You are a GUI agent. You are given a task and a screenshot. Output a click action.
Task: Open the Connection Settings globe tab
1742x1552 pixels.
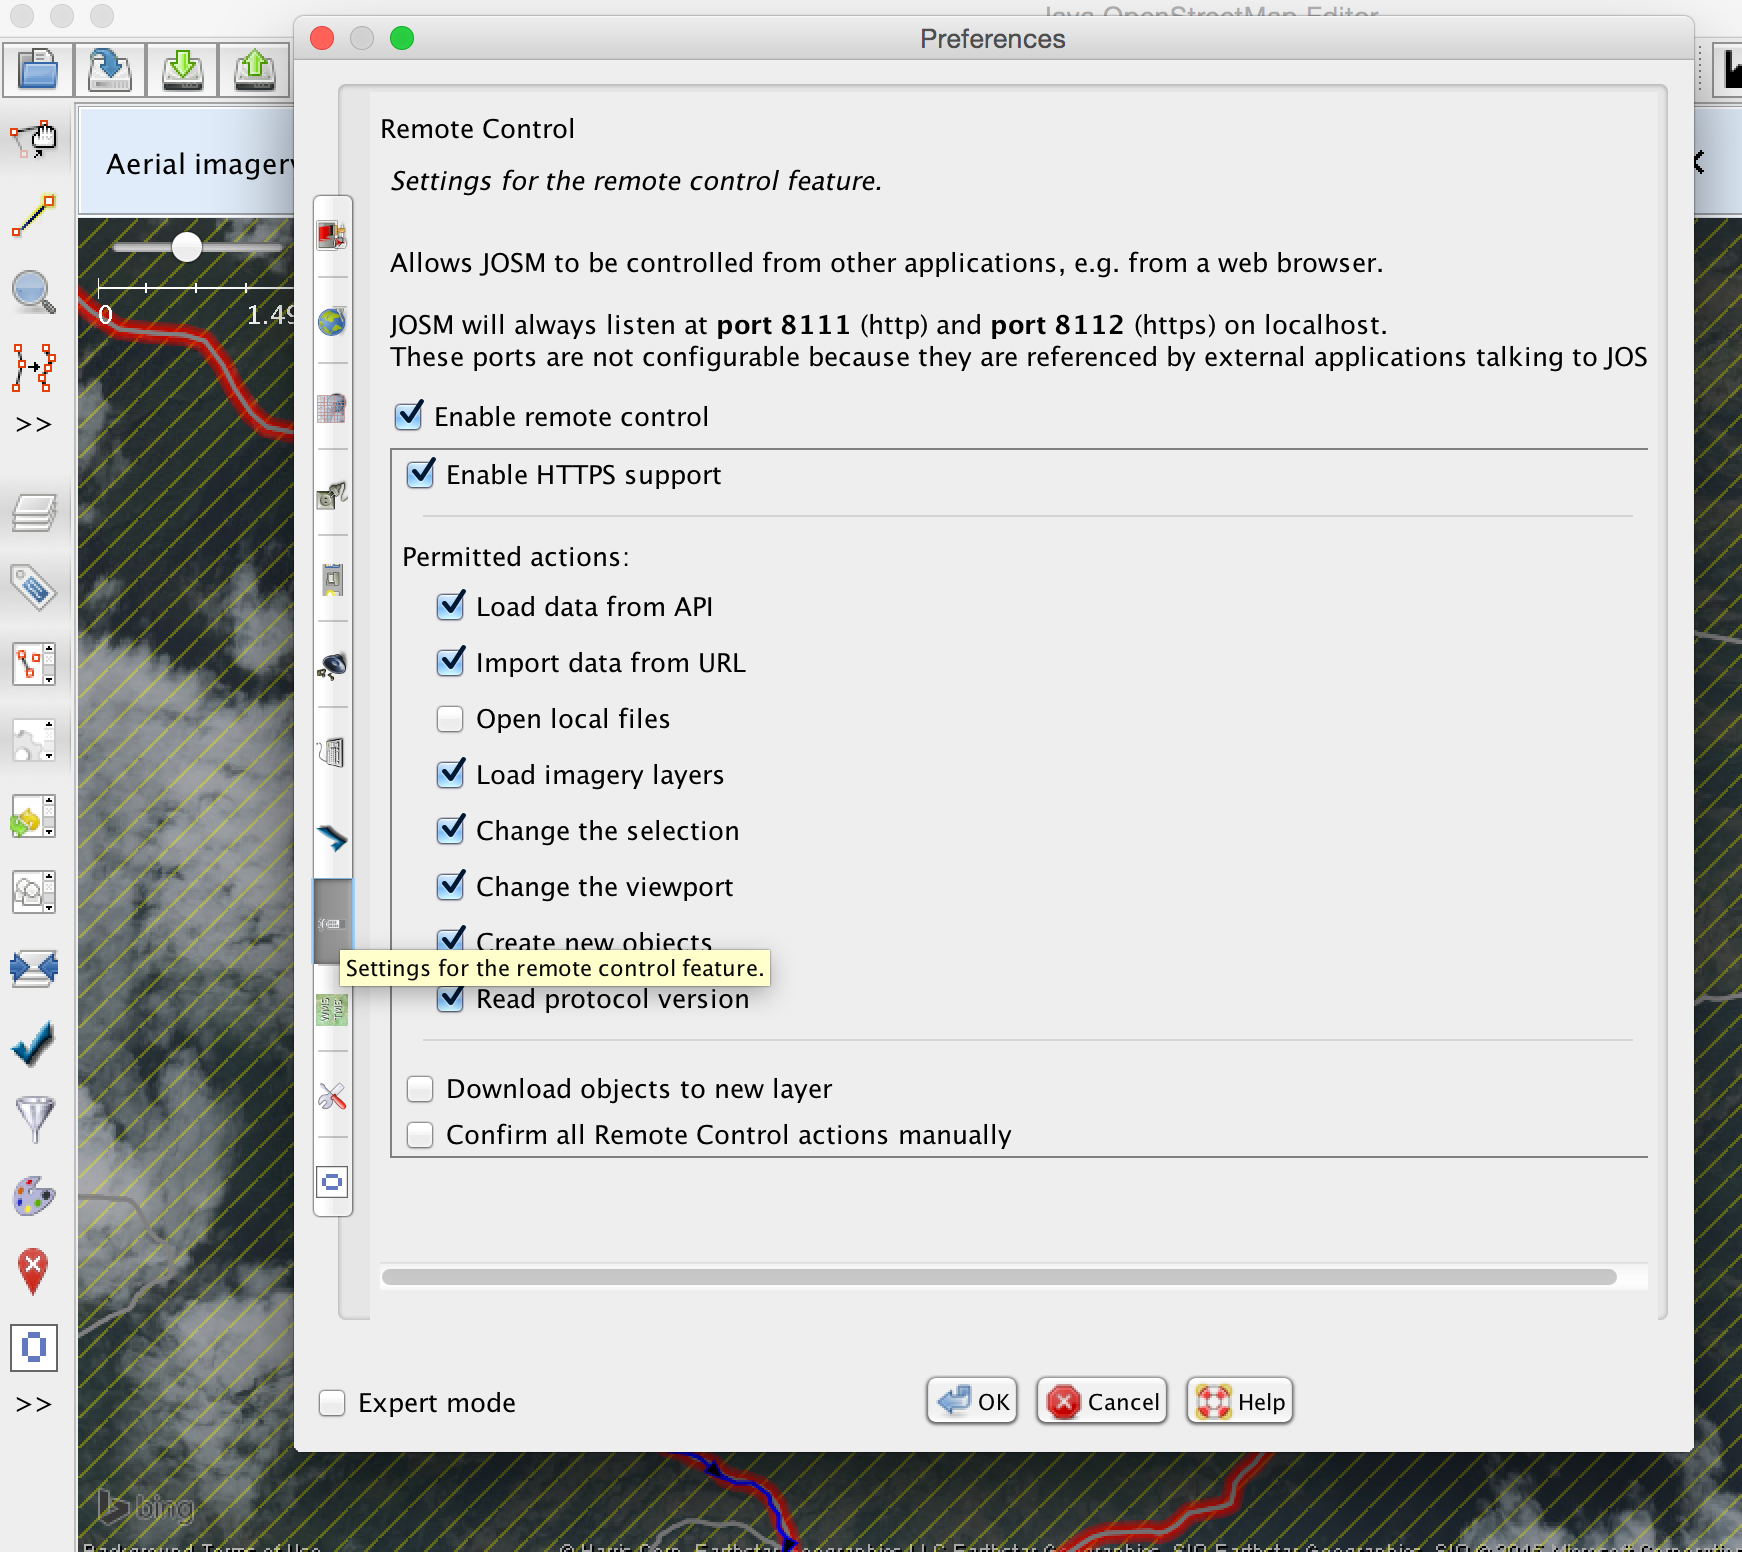click(x=332, y=322)
